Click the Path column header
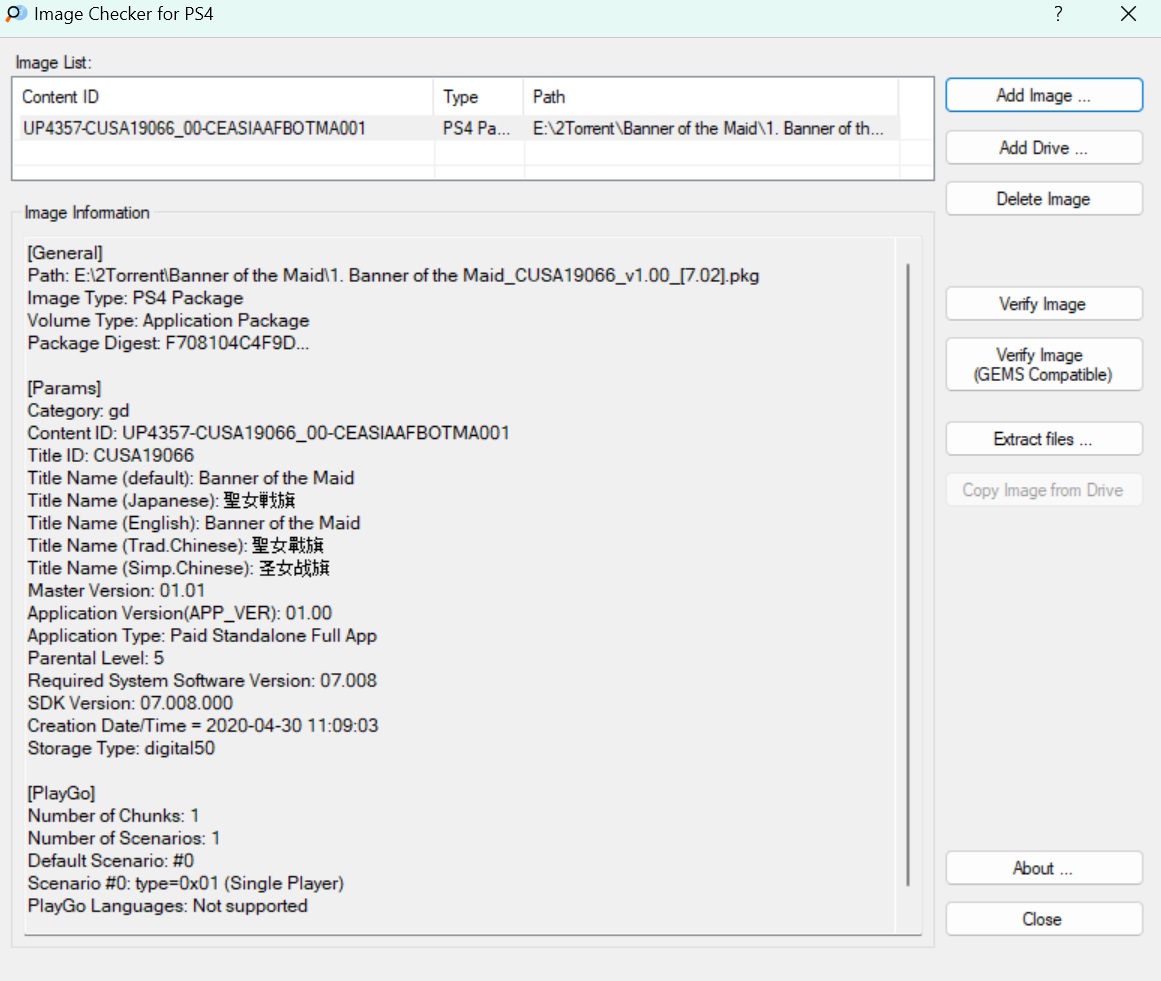This screenshot has height=981, width=1161. coord(710,97)
